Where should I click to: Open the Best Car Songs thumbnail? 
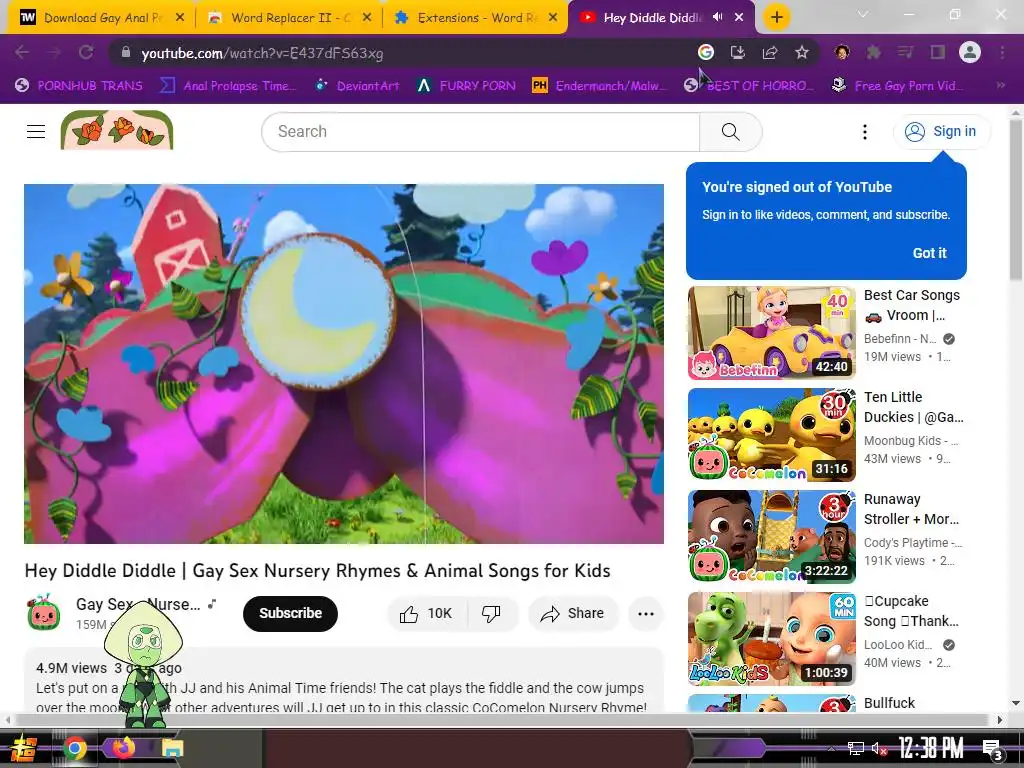tap(771, 333)
